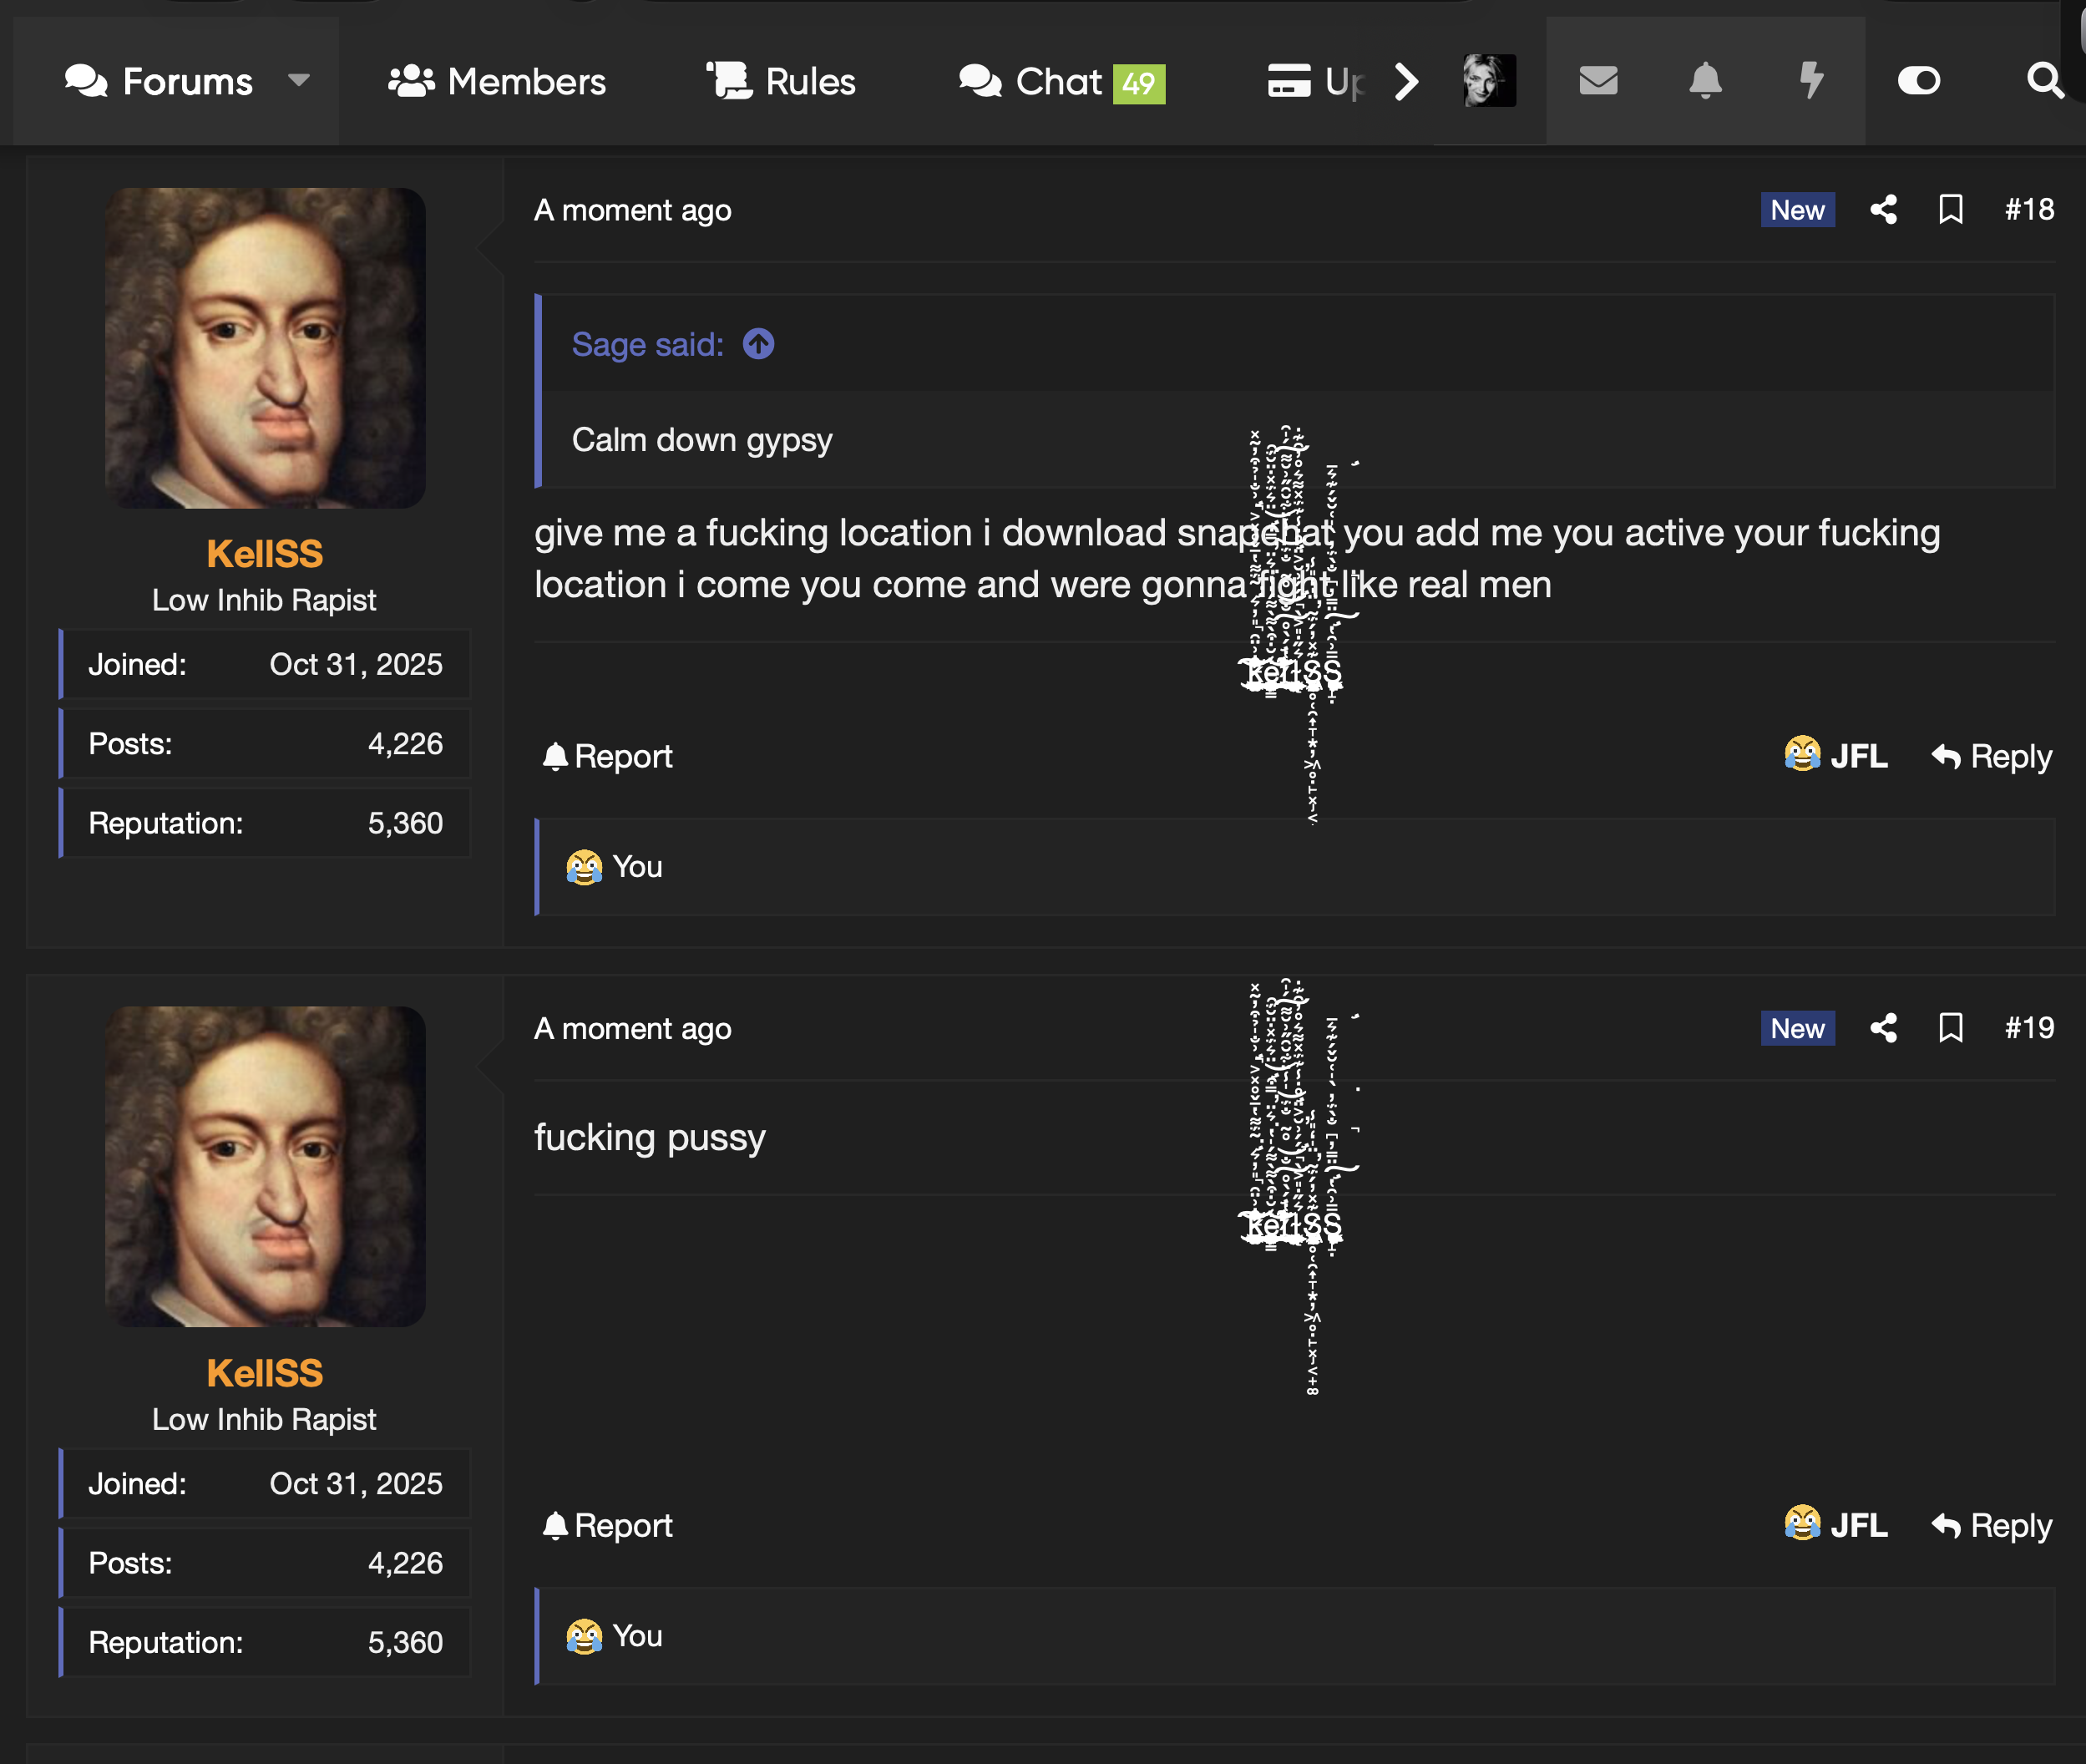Image resolution: width=2086 pixels, height=1764 pixels.
Task: Open the search magnifier icon
Action: pos(2045,80)
